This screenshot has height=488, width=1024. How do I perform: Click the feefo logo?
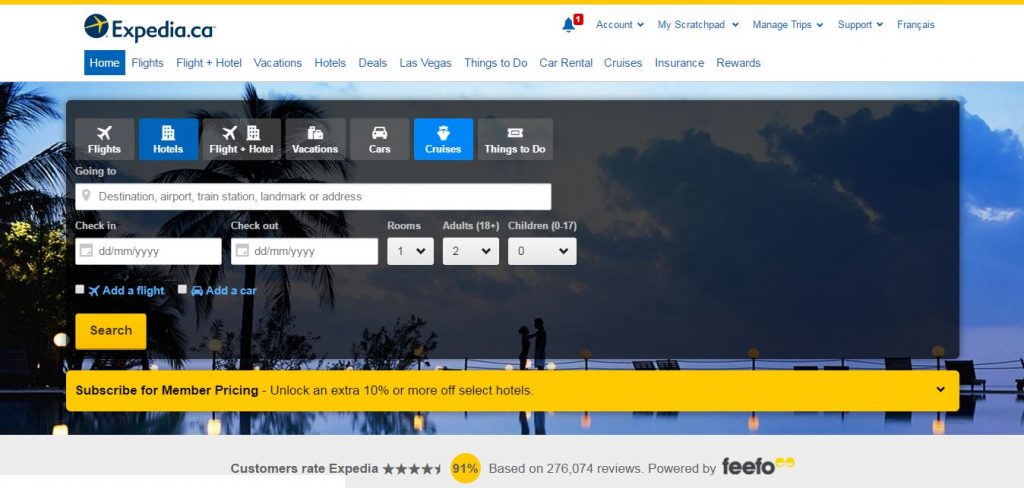pos(758,466)
